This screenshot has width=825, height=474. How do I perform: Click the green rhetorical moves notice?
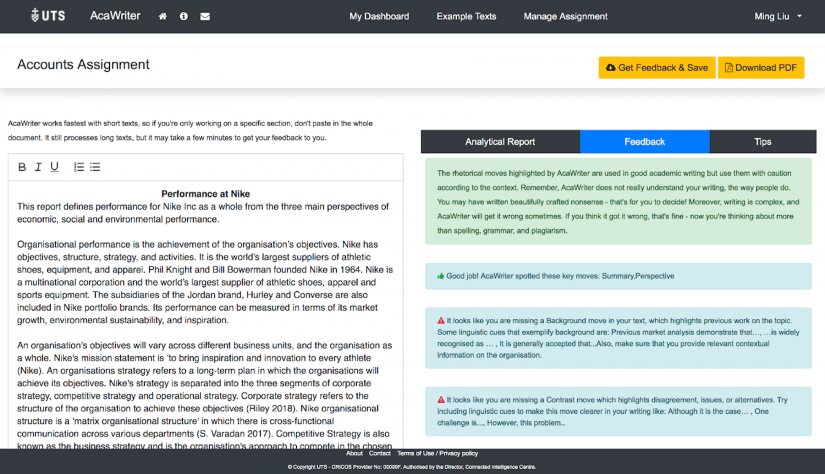pos(618,201)
